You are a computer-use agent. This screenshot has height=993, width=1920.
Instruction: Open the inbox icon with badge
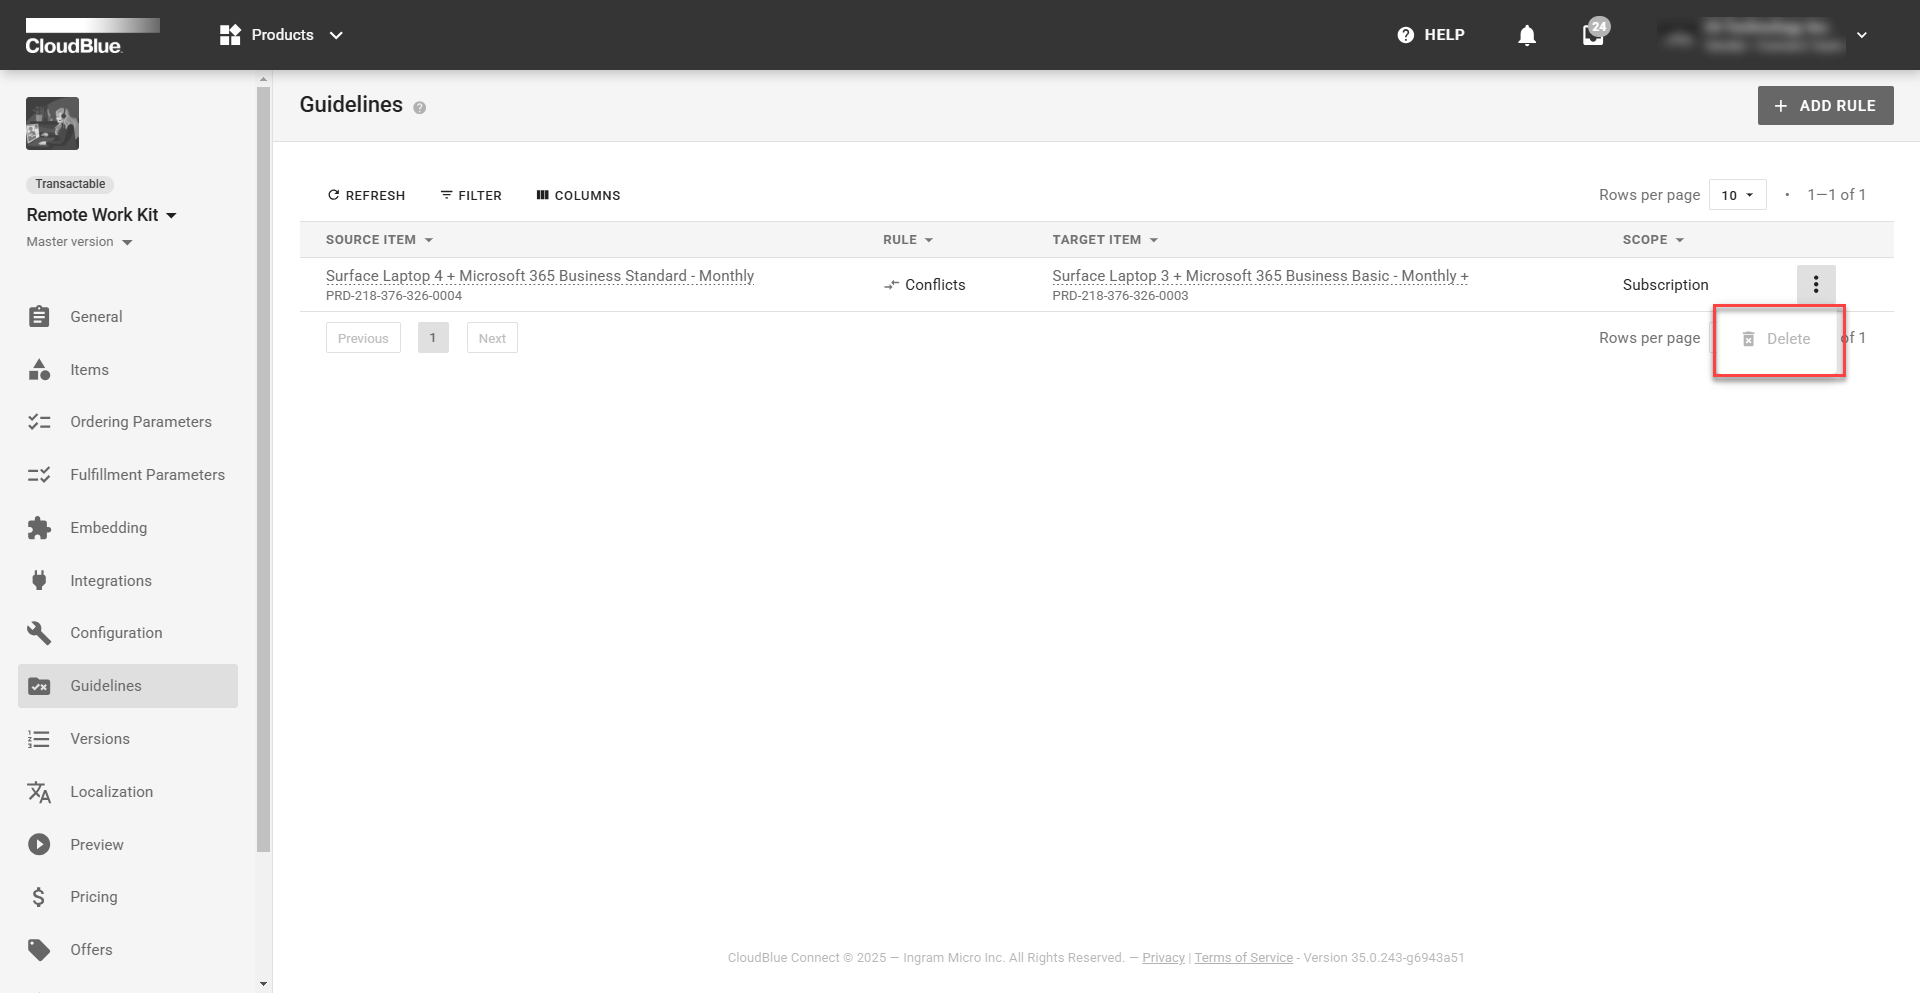tap(1594, 34)
